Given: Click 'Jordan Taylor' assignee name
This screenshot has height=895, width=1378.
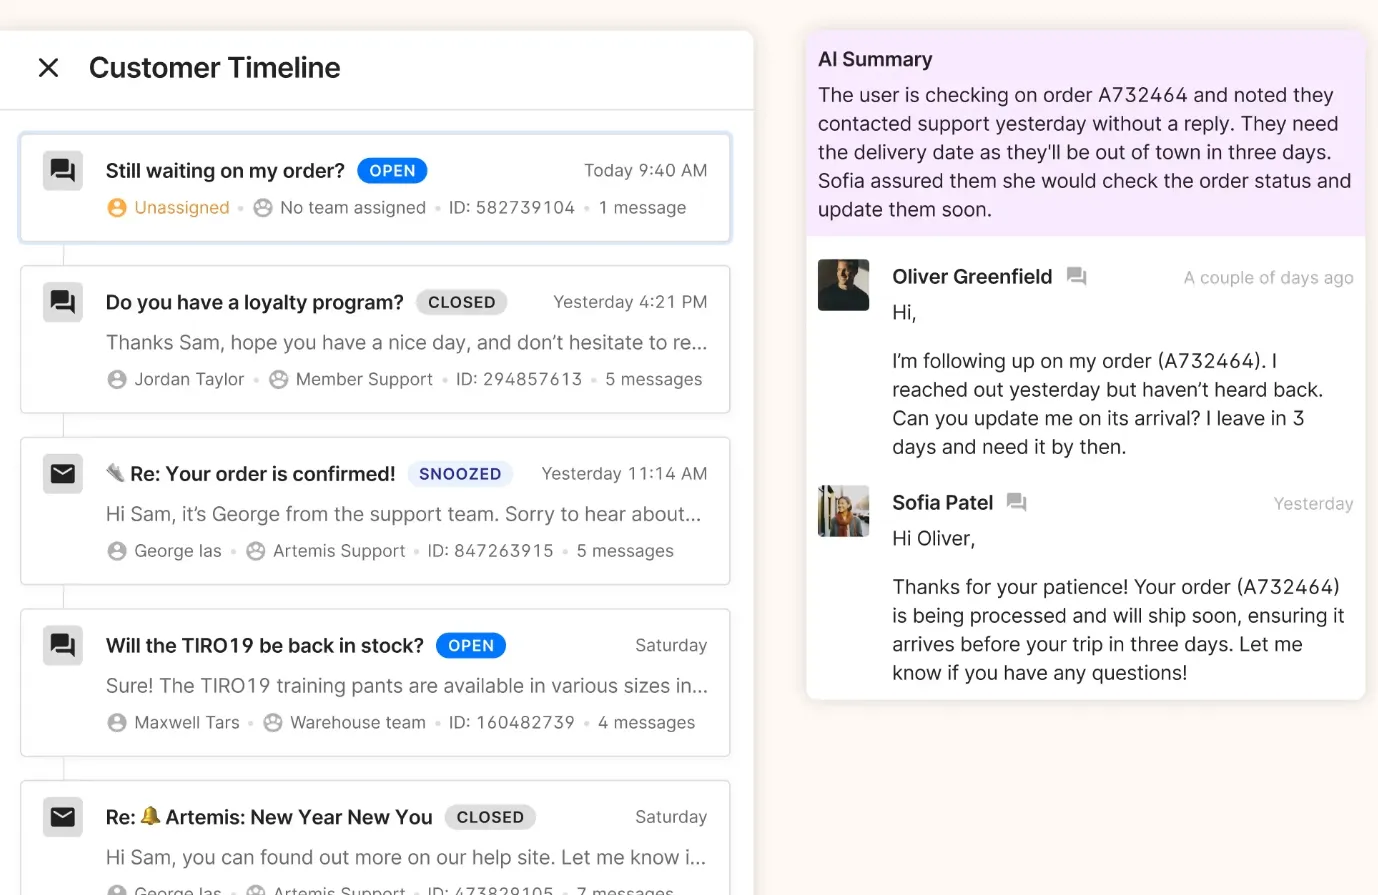Looking at the screenshot, I should click(189, 380).
